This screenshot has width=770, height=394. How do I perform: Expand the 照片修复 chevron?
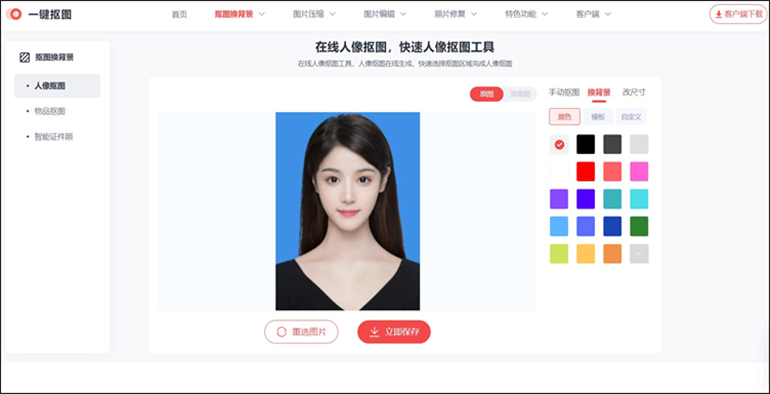pyautogui.click(x=474, y=14)
